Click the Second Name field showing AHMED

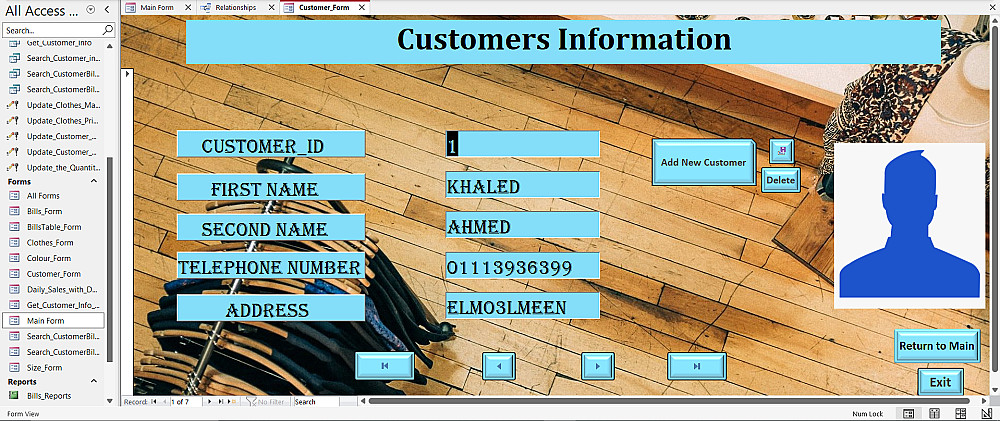pos(522,225)
